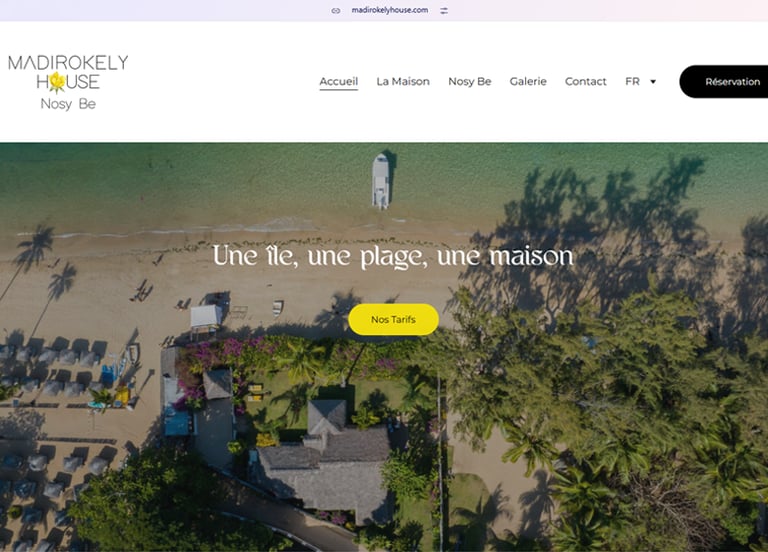The image size is (768, 552).
Task: Open the site settings sliders icon
Action: tap(444, 10)
